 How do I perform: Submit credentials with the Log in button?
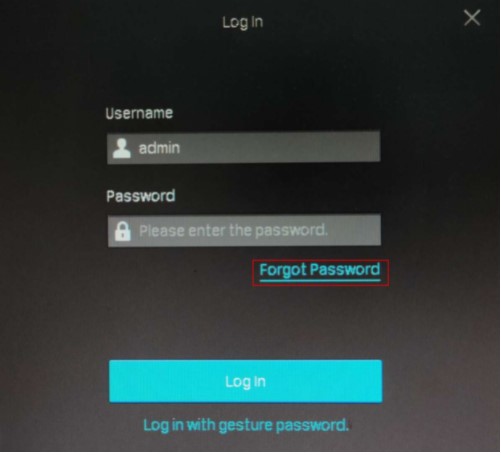point(246,381)
